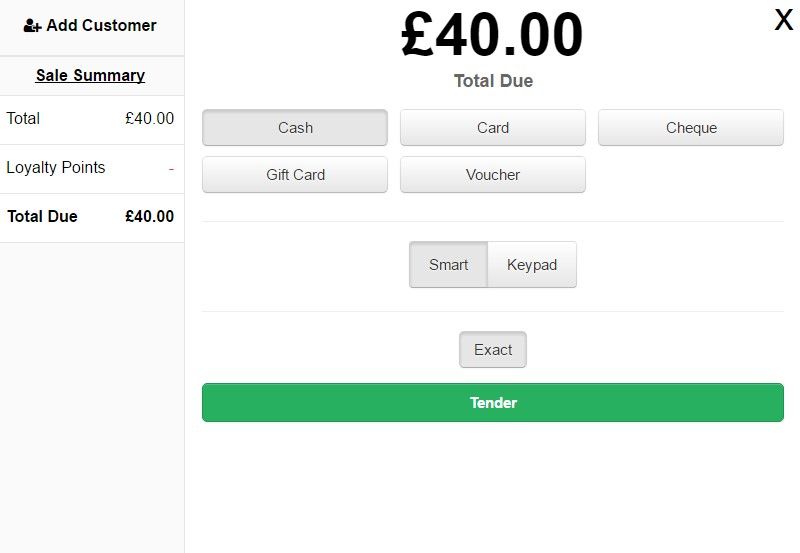Click the £40.00 value in Total row
The image size is (800, 553).
click(x=149, y=118)
